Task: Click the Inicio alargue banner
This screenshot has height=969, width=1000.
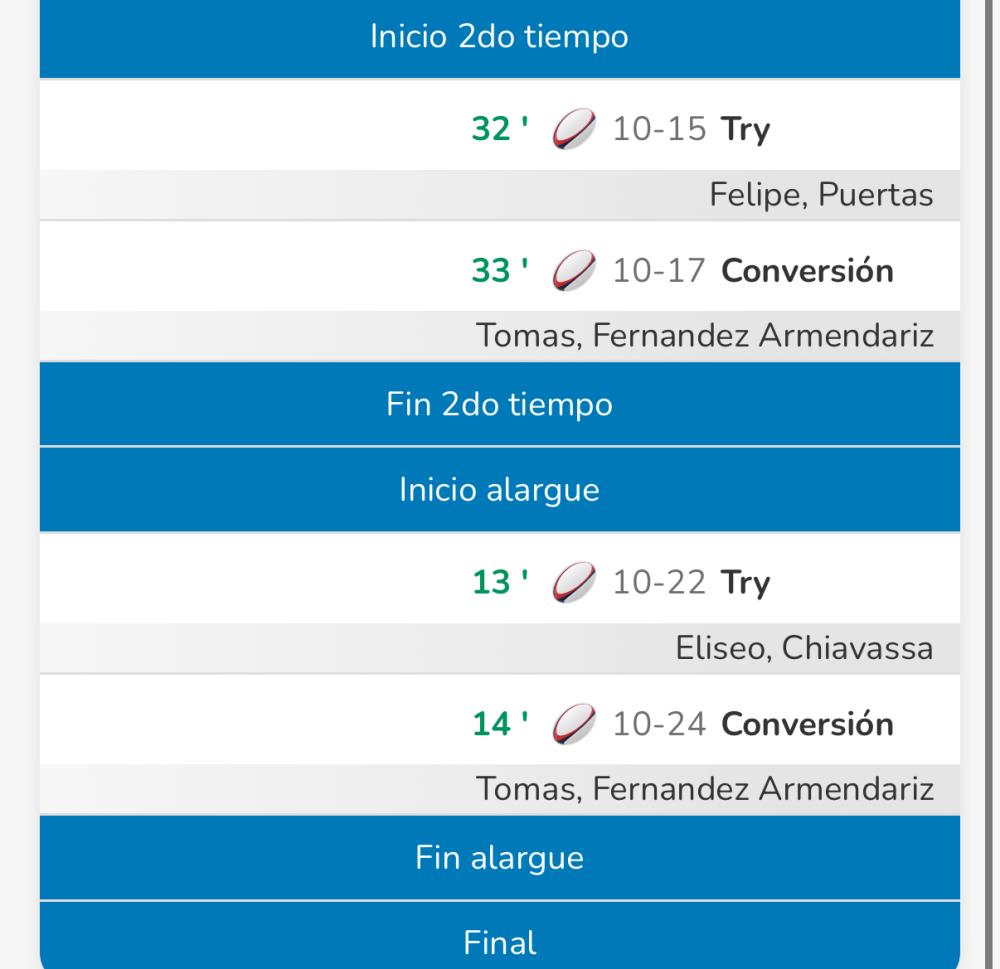Action: [499, 490]
